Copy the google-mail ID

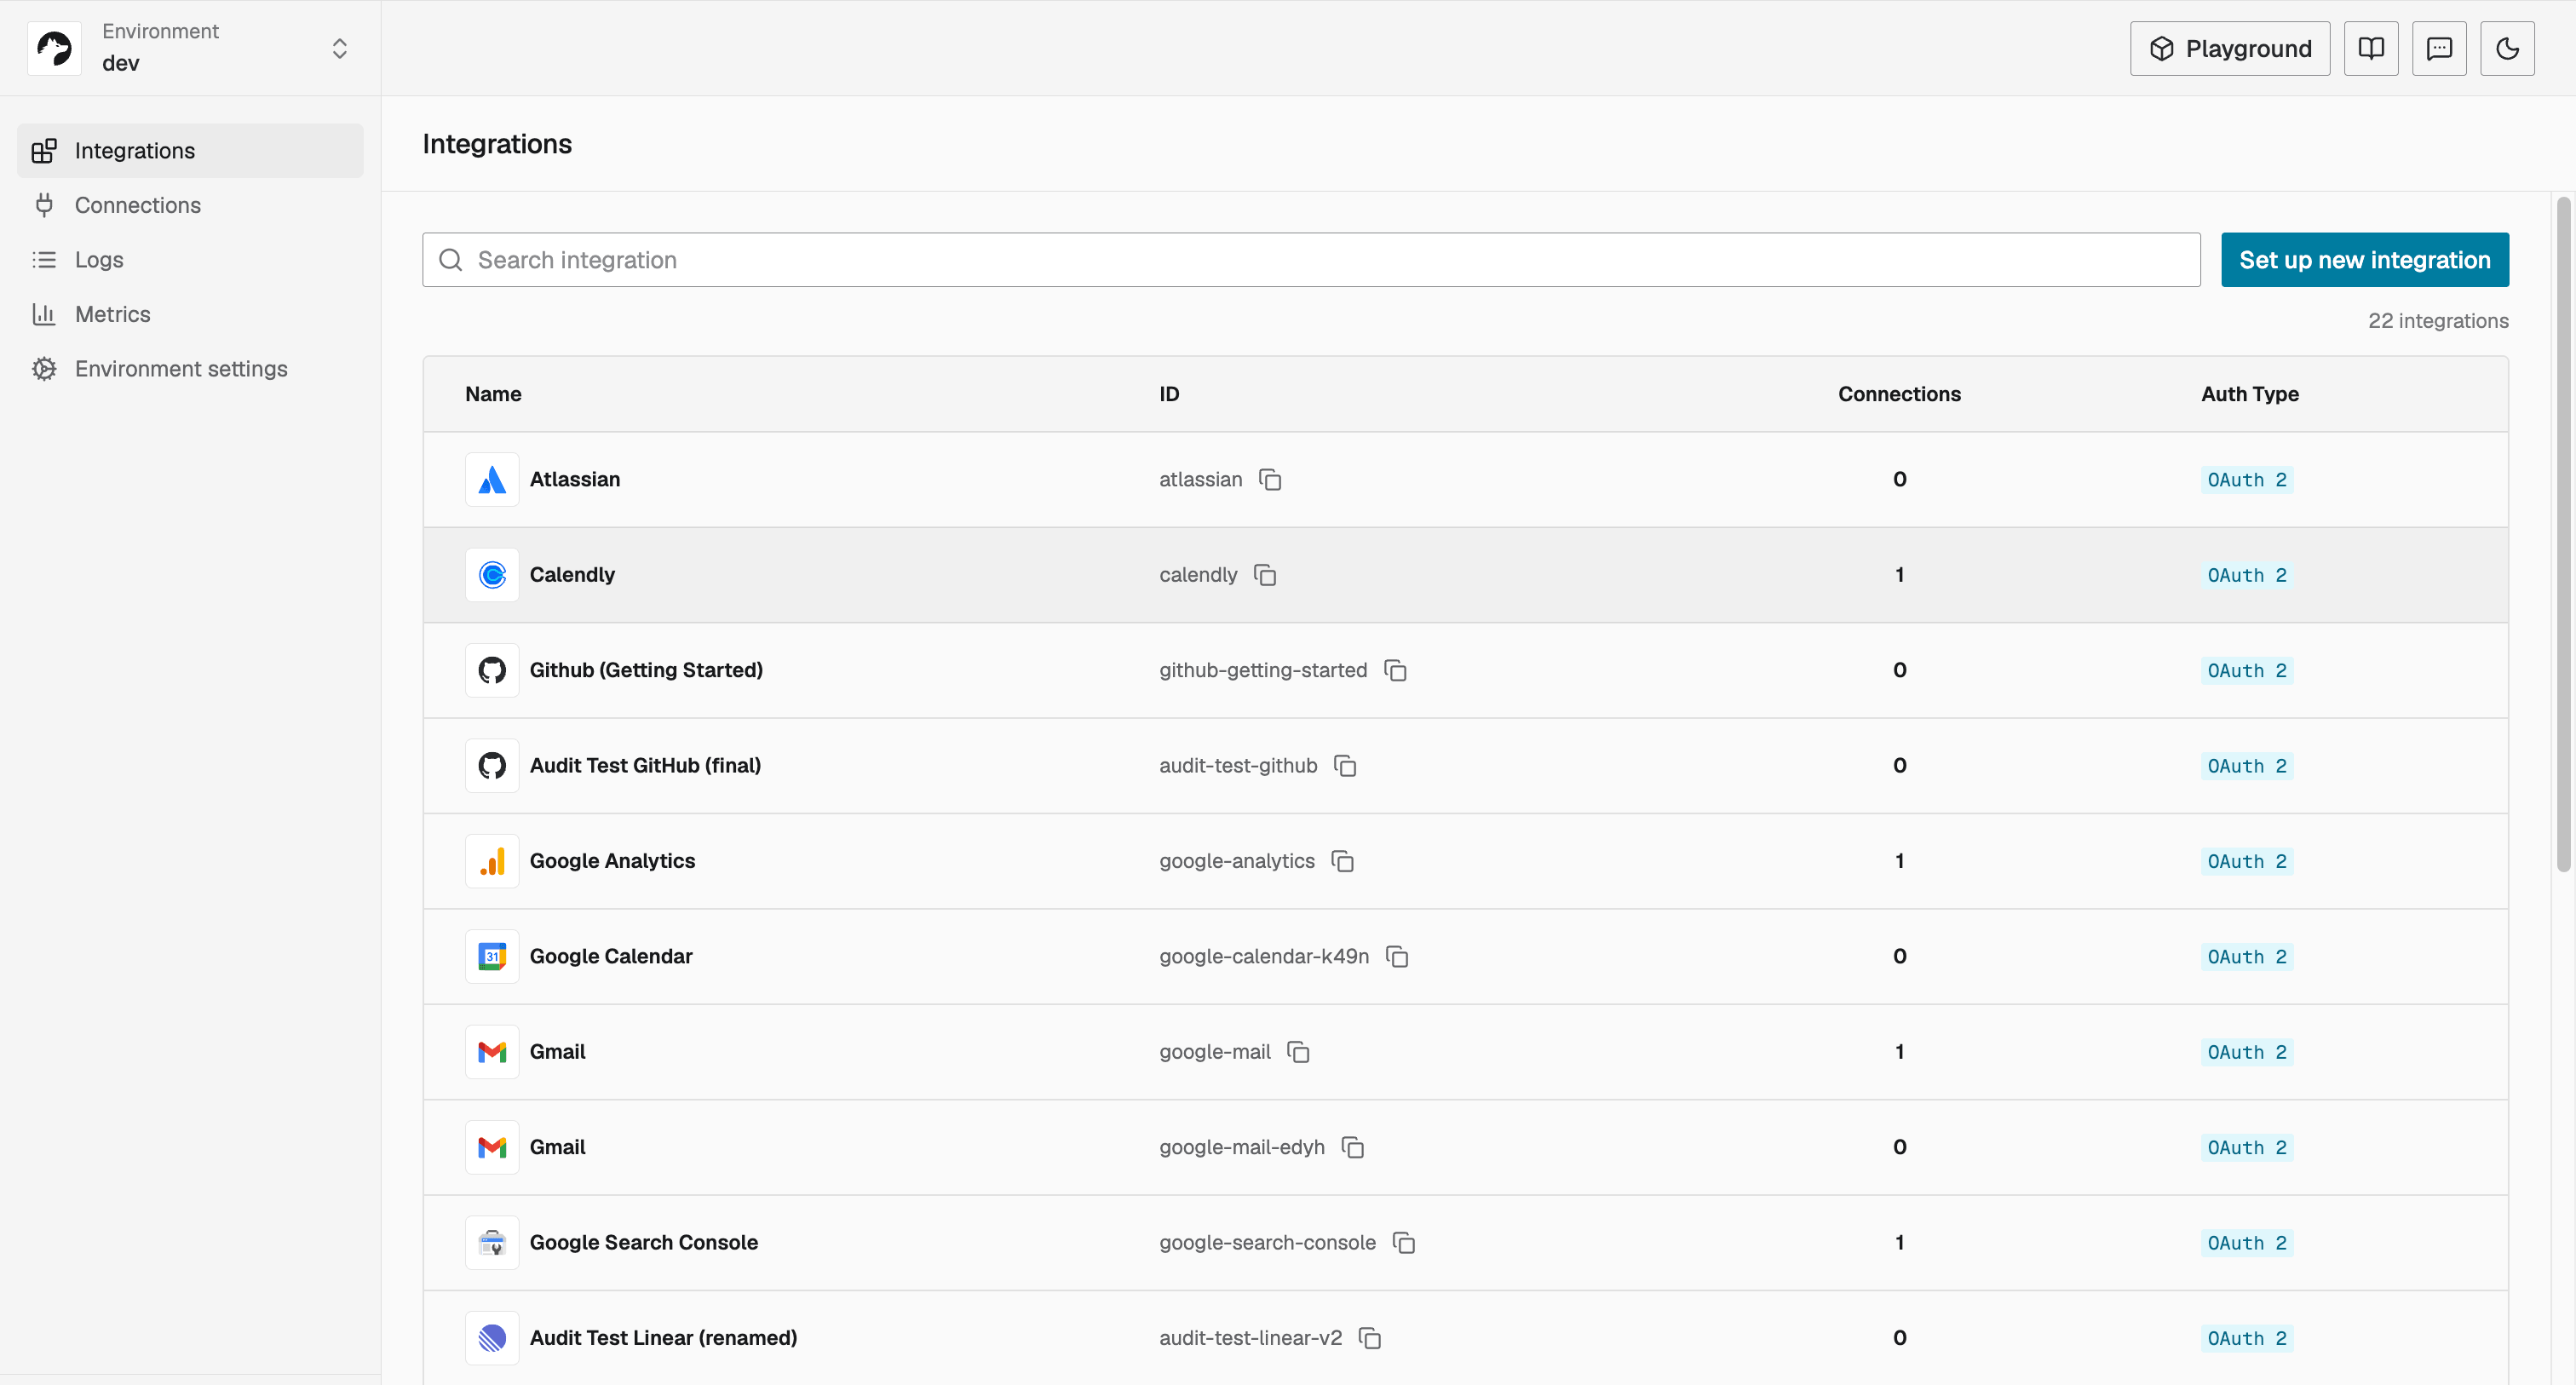[x=1298, y=1052]
